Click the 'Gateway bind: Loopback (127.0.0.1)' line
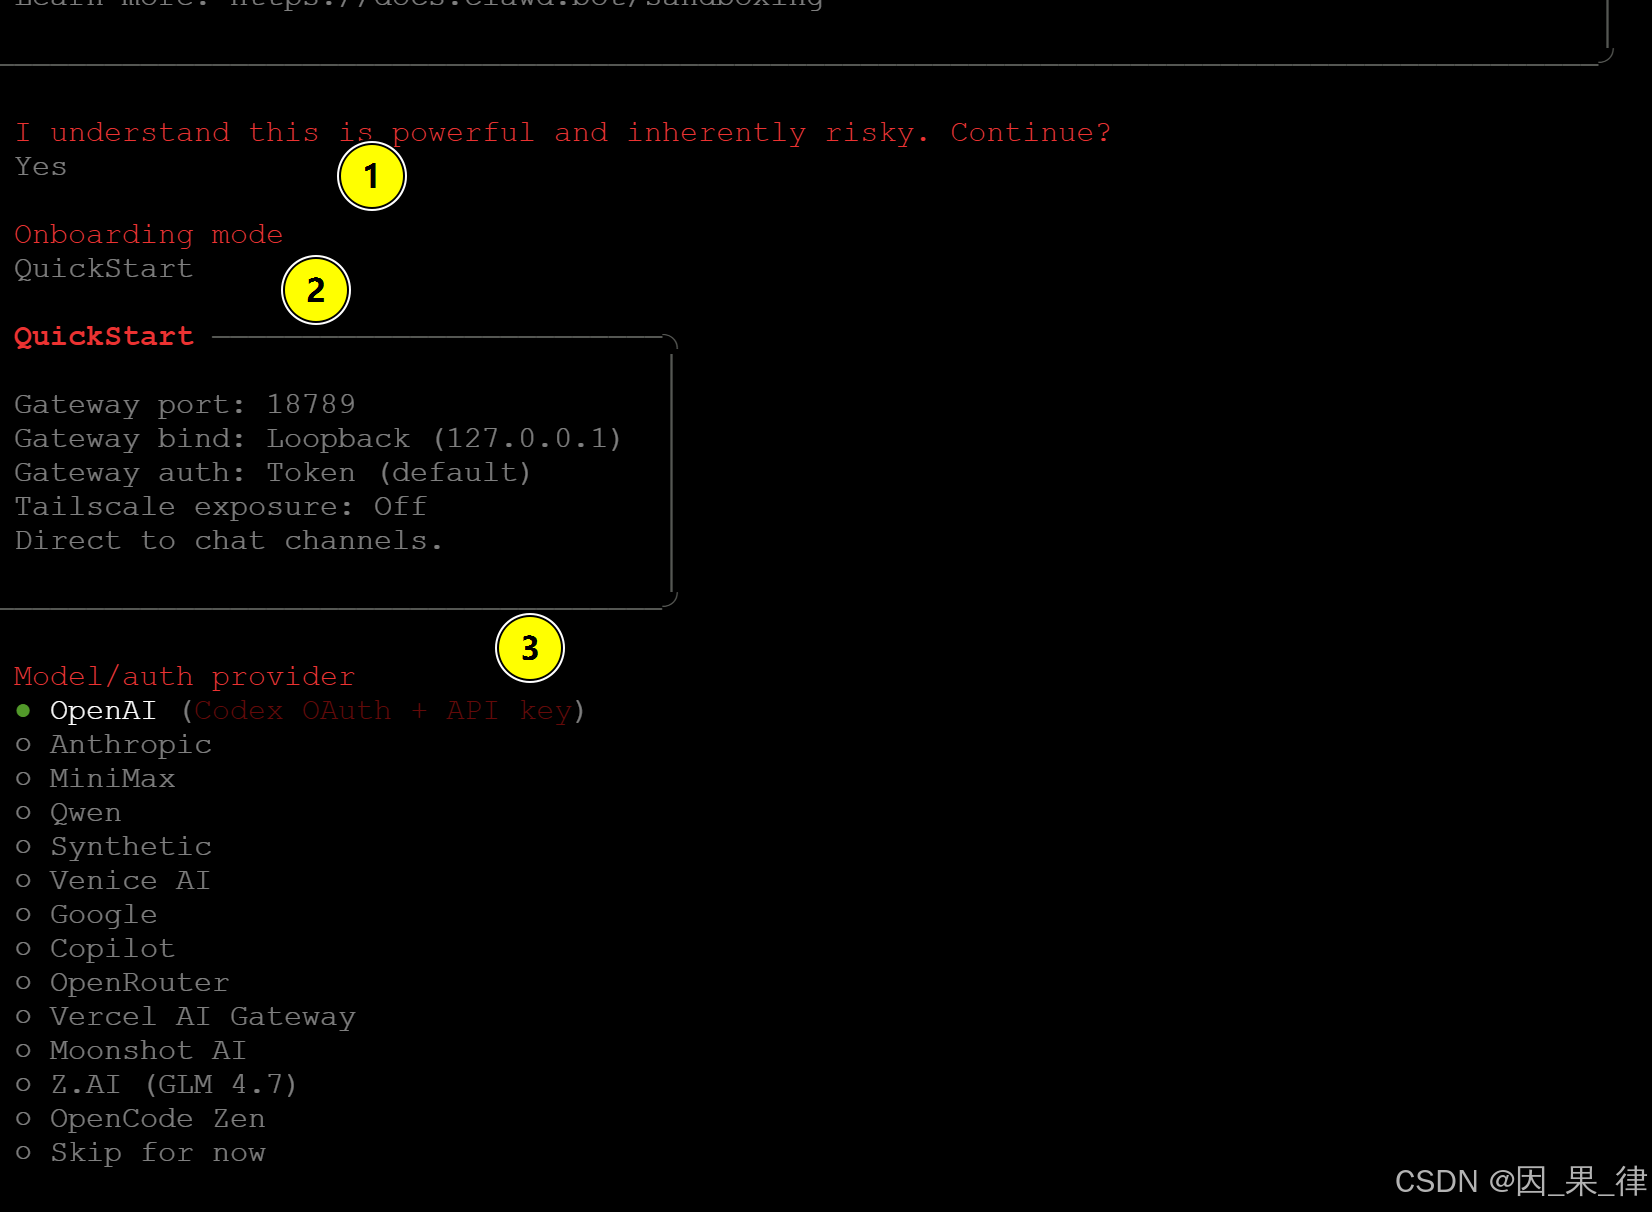 click(x=318, y=439)
